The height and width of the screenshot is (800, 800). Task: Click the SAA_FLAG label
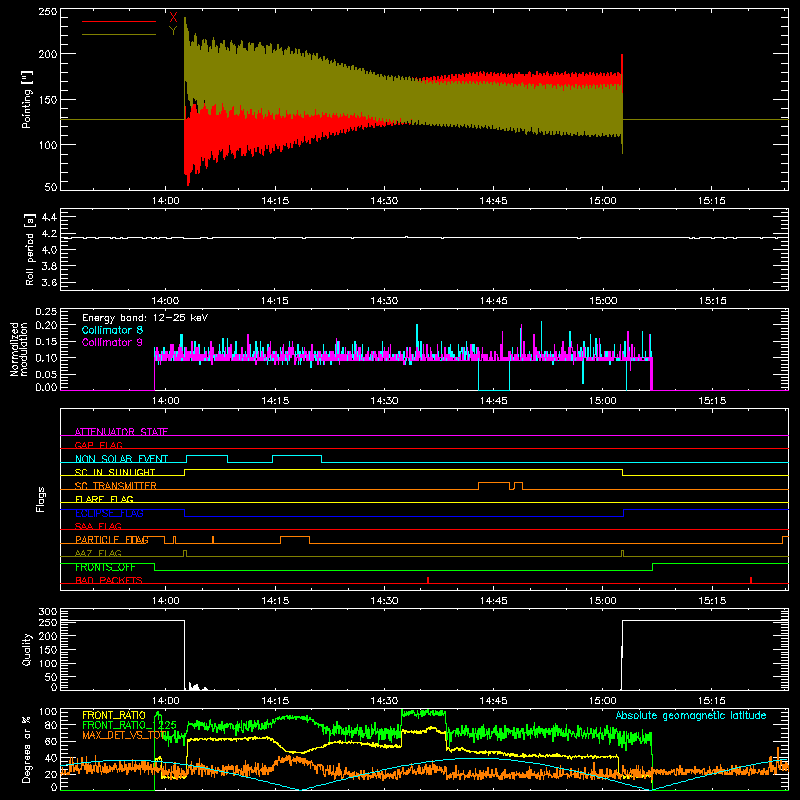98,526
